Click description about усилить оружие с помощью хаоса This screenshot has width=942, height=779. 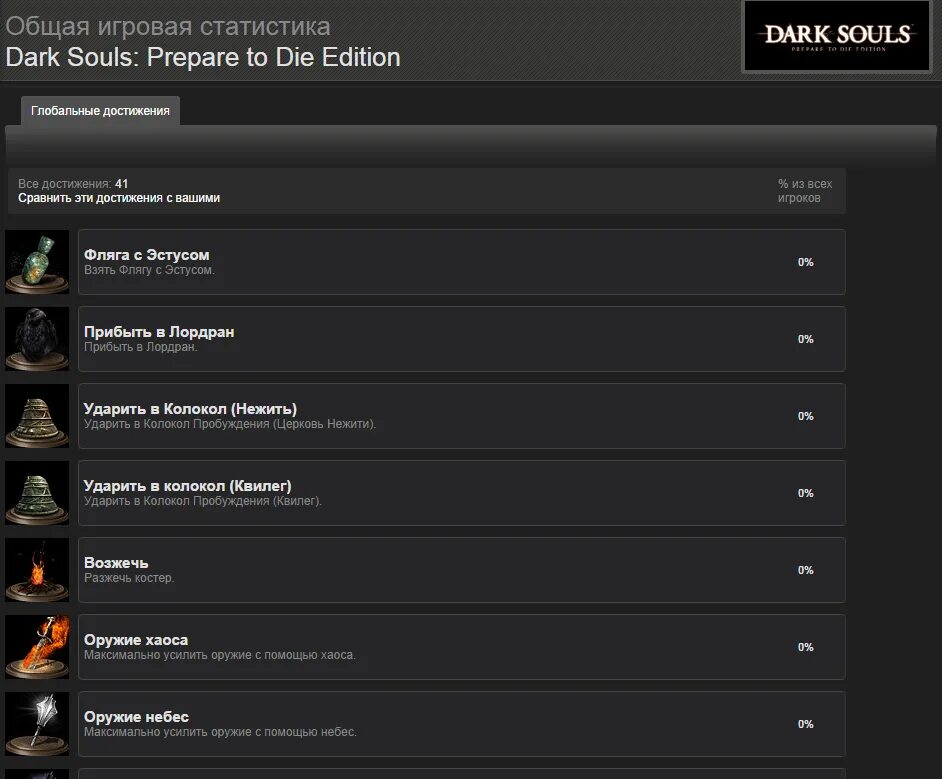tap(220, 655)
